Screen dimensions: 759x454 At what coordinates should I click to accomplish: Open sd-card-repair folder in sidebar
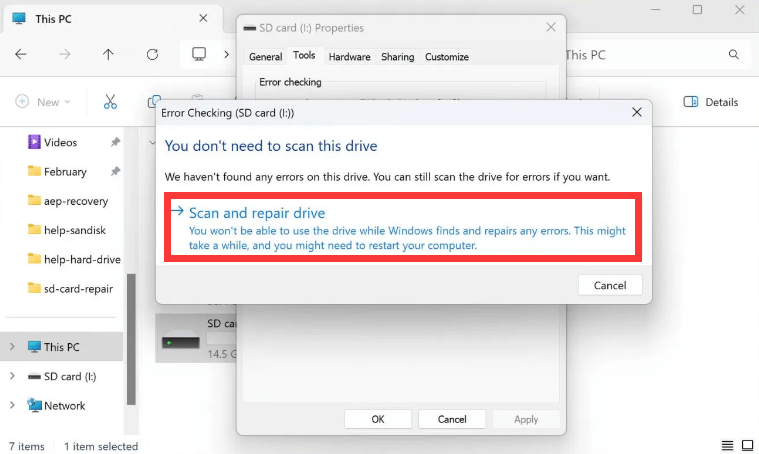pos(78,288)
